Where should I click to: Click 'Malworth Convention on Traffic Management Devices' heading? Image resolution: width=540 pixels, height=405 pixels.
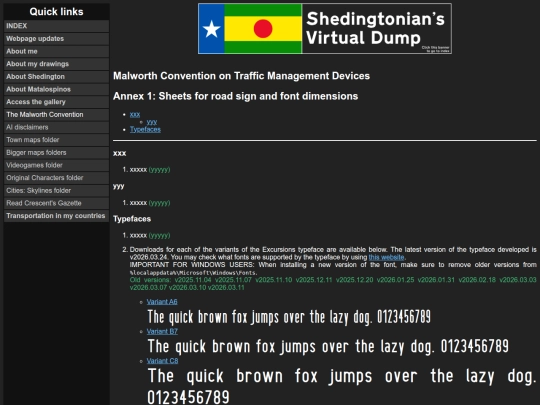(241, 76)
